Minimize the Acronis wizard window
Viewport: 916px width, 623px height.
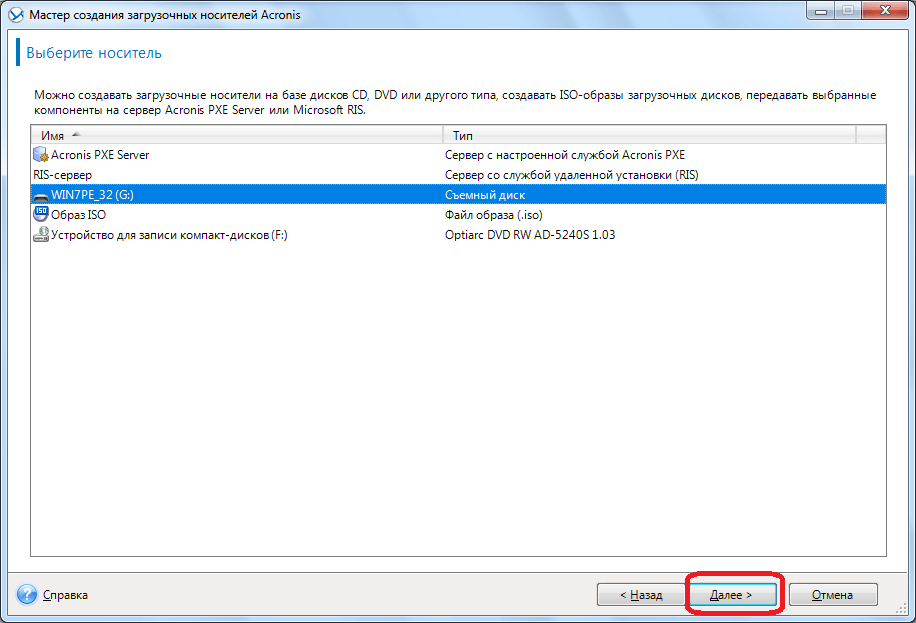821,10
